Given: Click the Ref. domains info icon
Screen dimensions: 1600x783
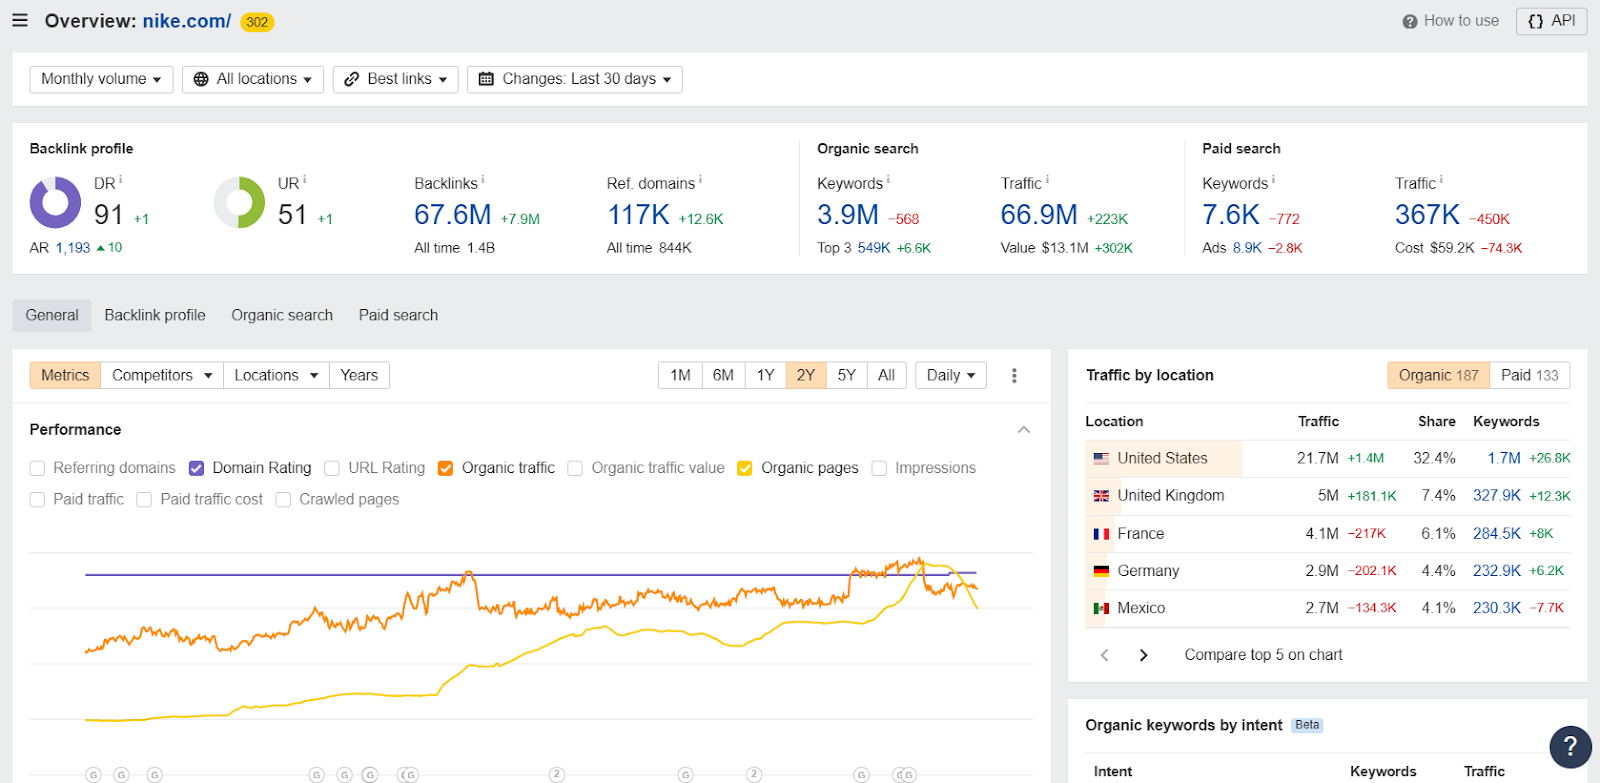Looking at the screenshot, I should click(700, 180).
